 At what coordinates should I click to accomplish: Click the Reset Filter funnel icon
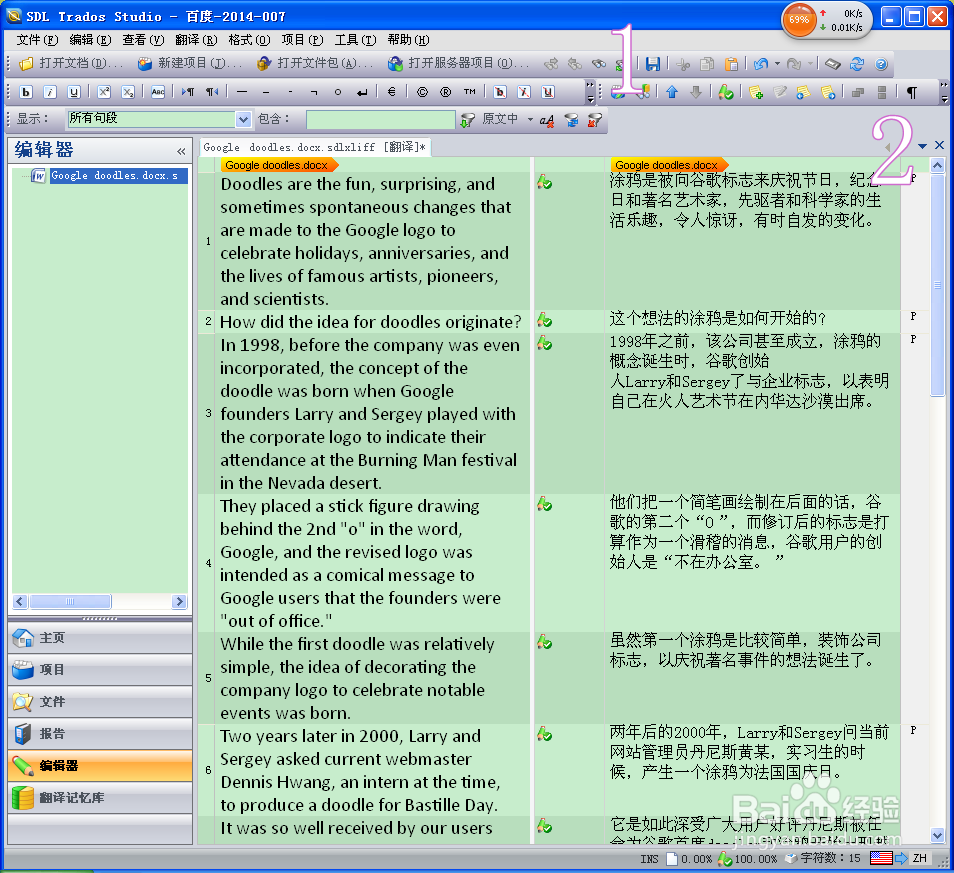coord(594,120)
